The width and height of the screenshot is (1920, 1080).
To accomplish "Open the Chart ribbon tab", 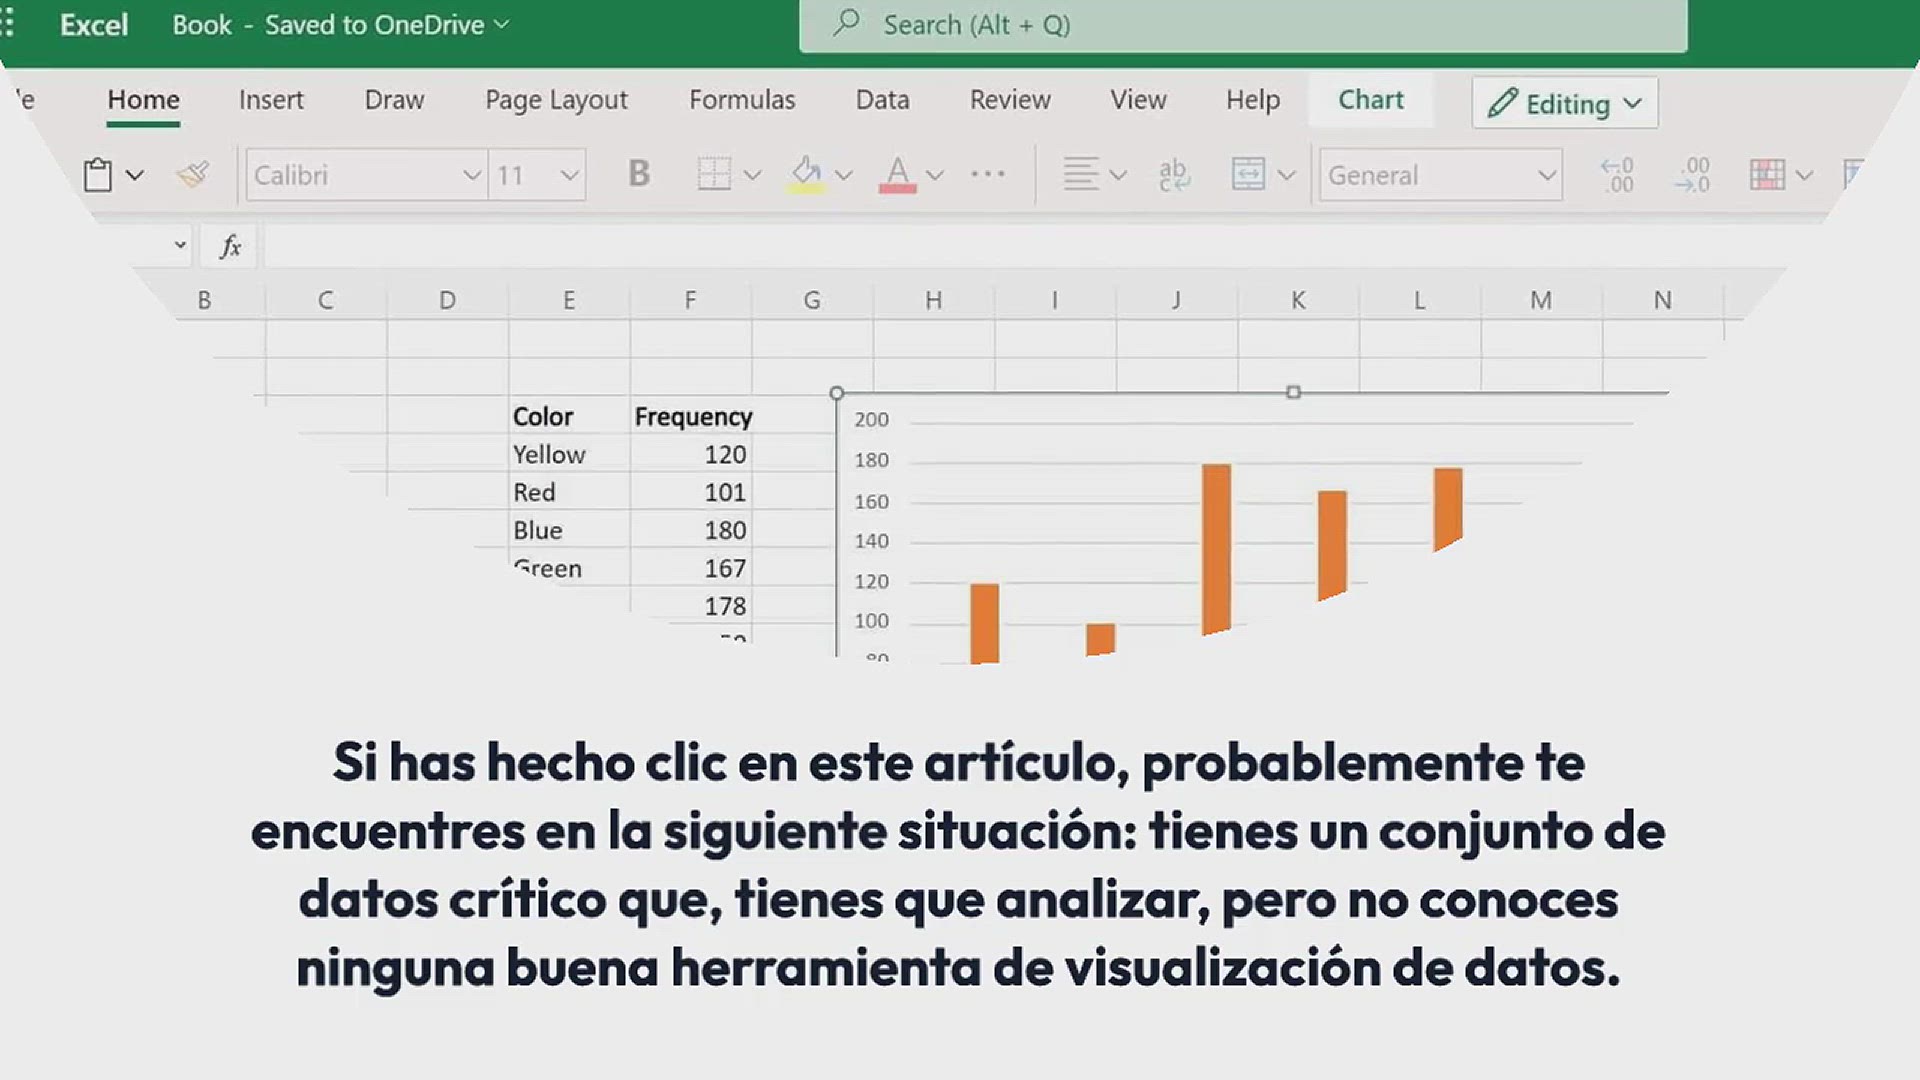I will pos(1370,100).
